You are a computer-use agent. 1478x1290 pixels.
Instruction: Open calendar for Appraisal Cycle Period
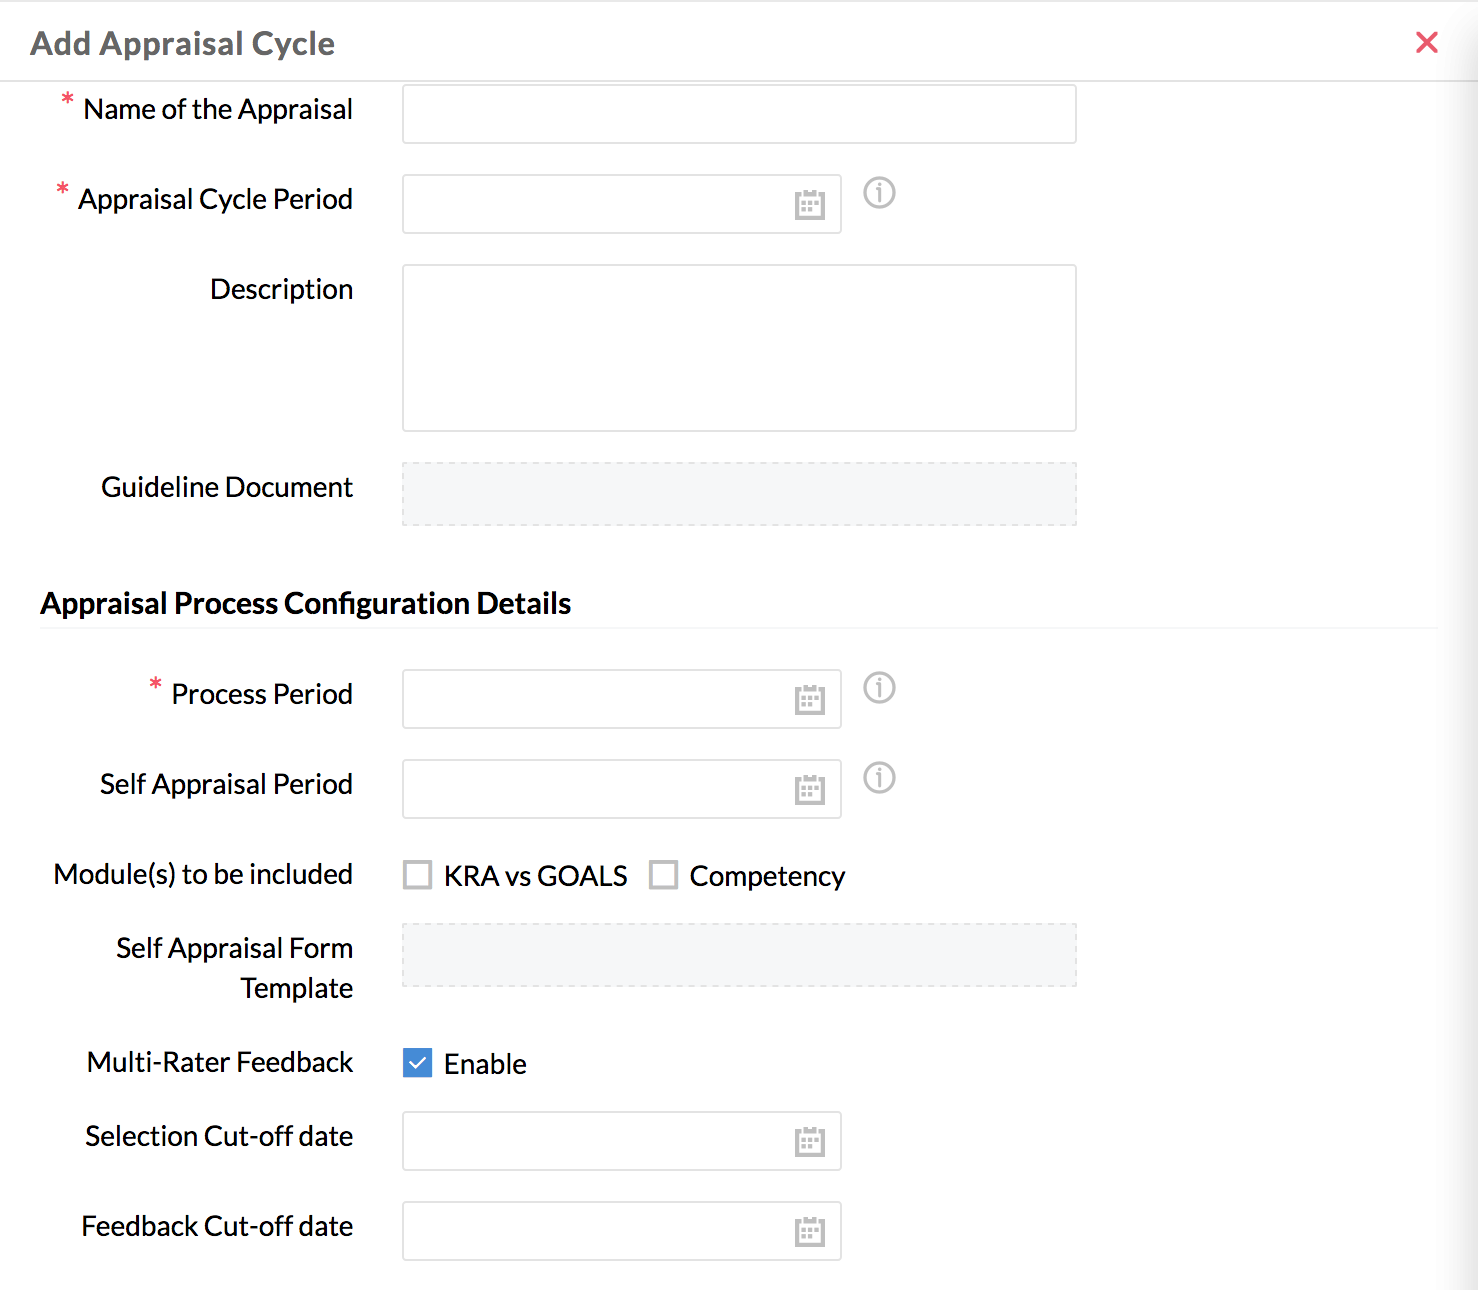tap(809, 205)
